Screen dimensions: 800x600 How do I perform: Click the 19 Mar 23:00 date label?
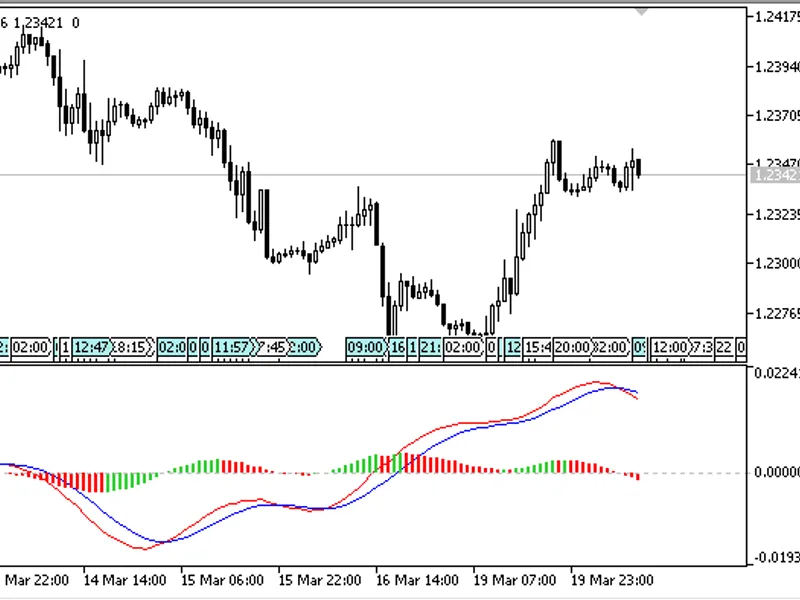coord(612,581)
